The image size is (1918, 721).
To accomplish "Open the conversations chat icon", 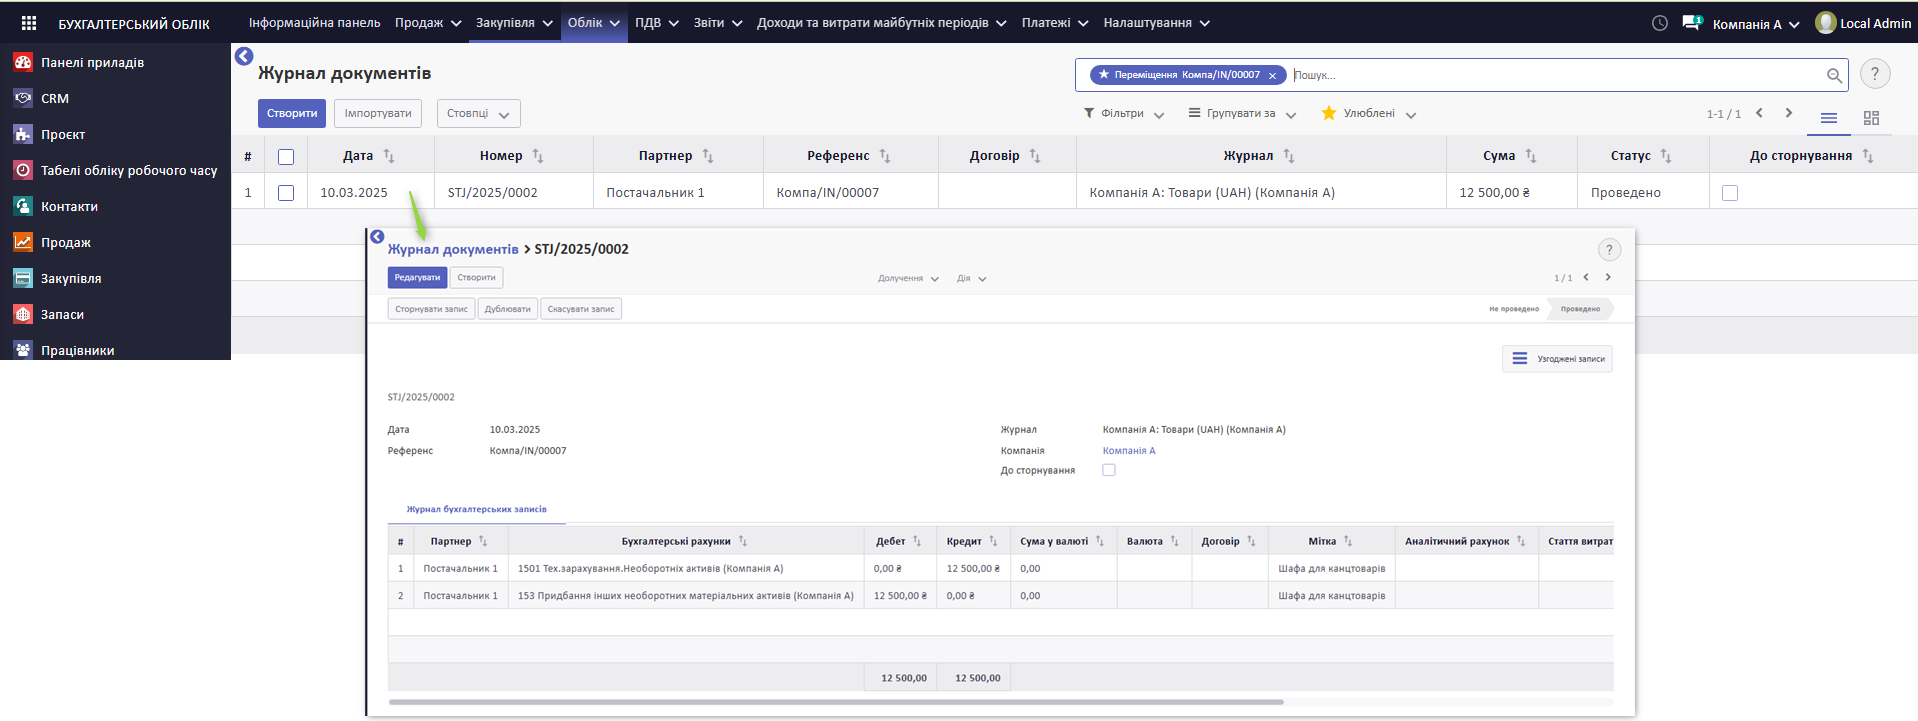I will (1692, 22).
